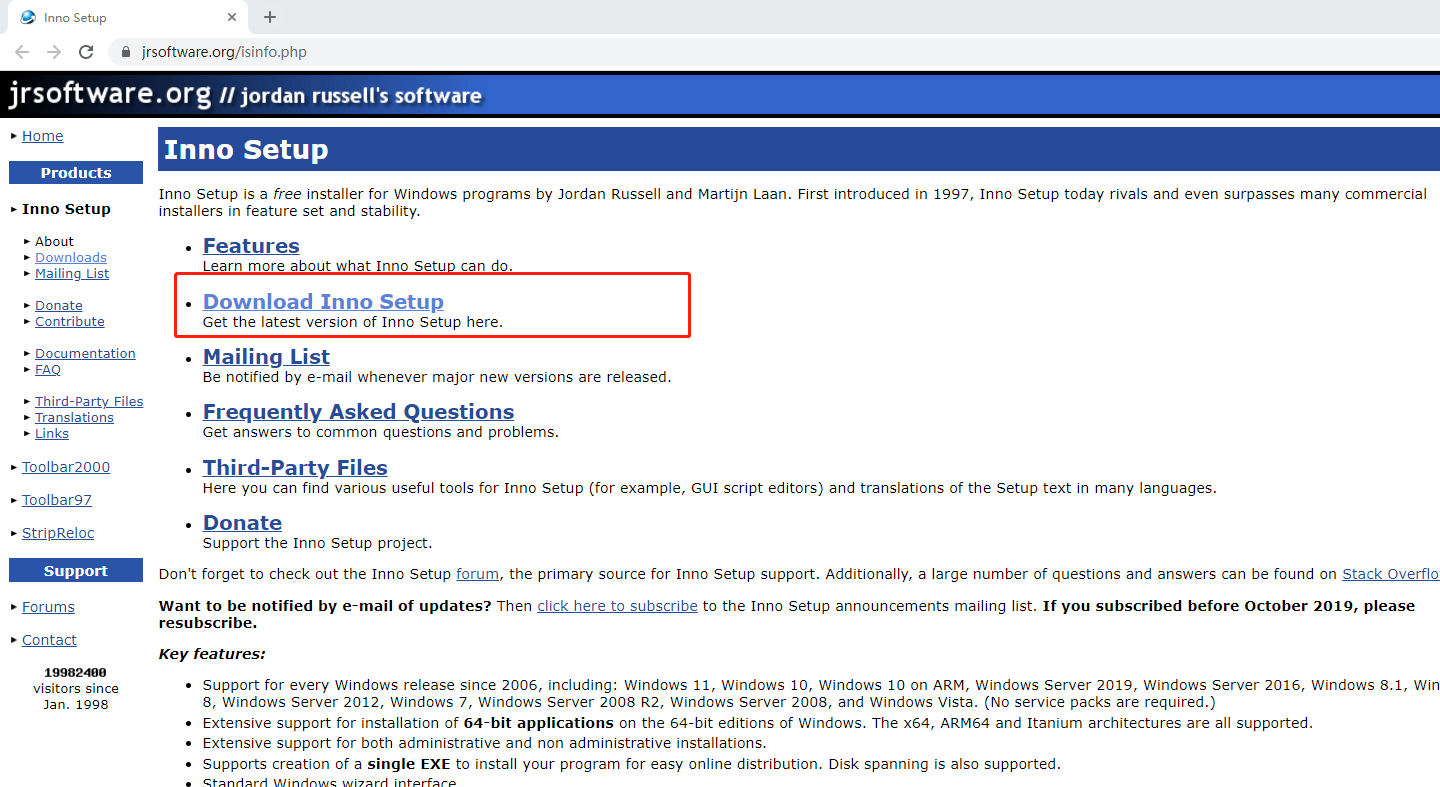Open the Downloads sidebar link

pos(71,257)
